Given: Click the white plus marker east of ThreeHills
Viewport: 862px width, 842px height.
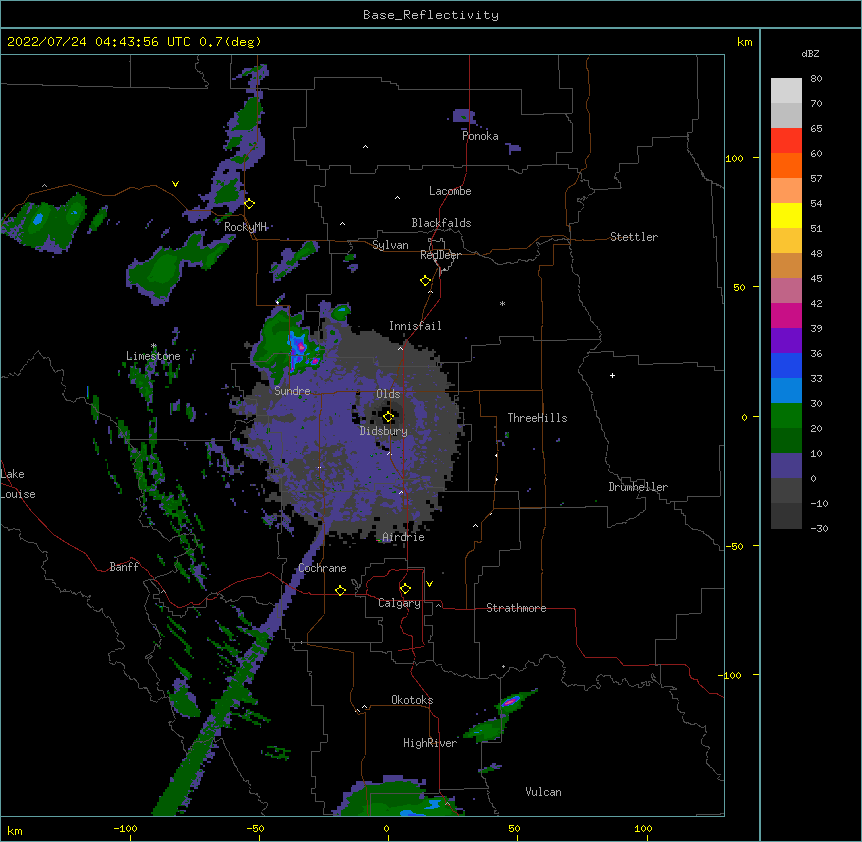Looking at the screenshot, I should coord(612,375).
